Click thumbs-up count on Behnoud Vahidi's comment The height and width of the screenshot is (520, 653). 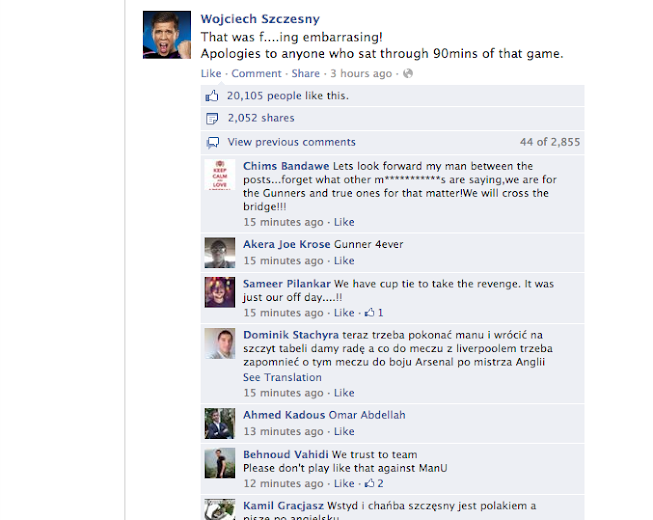point(374,483)
